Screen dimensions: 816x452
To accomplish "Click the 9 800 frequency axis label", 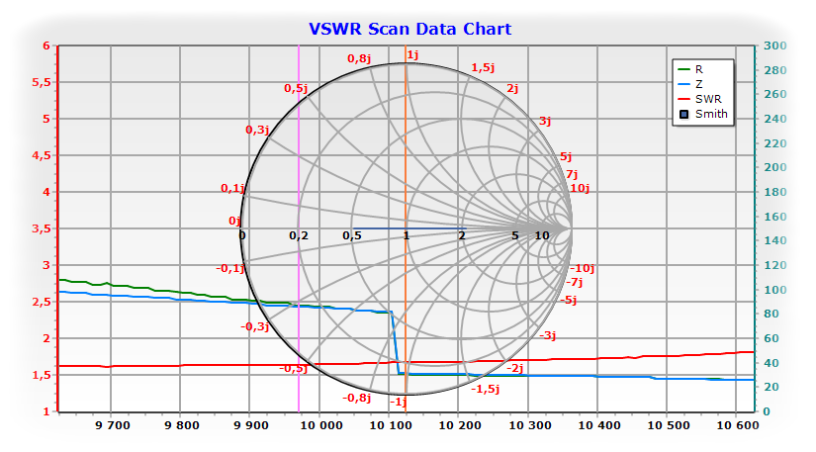I will coord(182,425).
